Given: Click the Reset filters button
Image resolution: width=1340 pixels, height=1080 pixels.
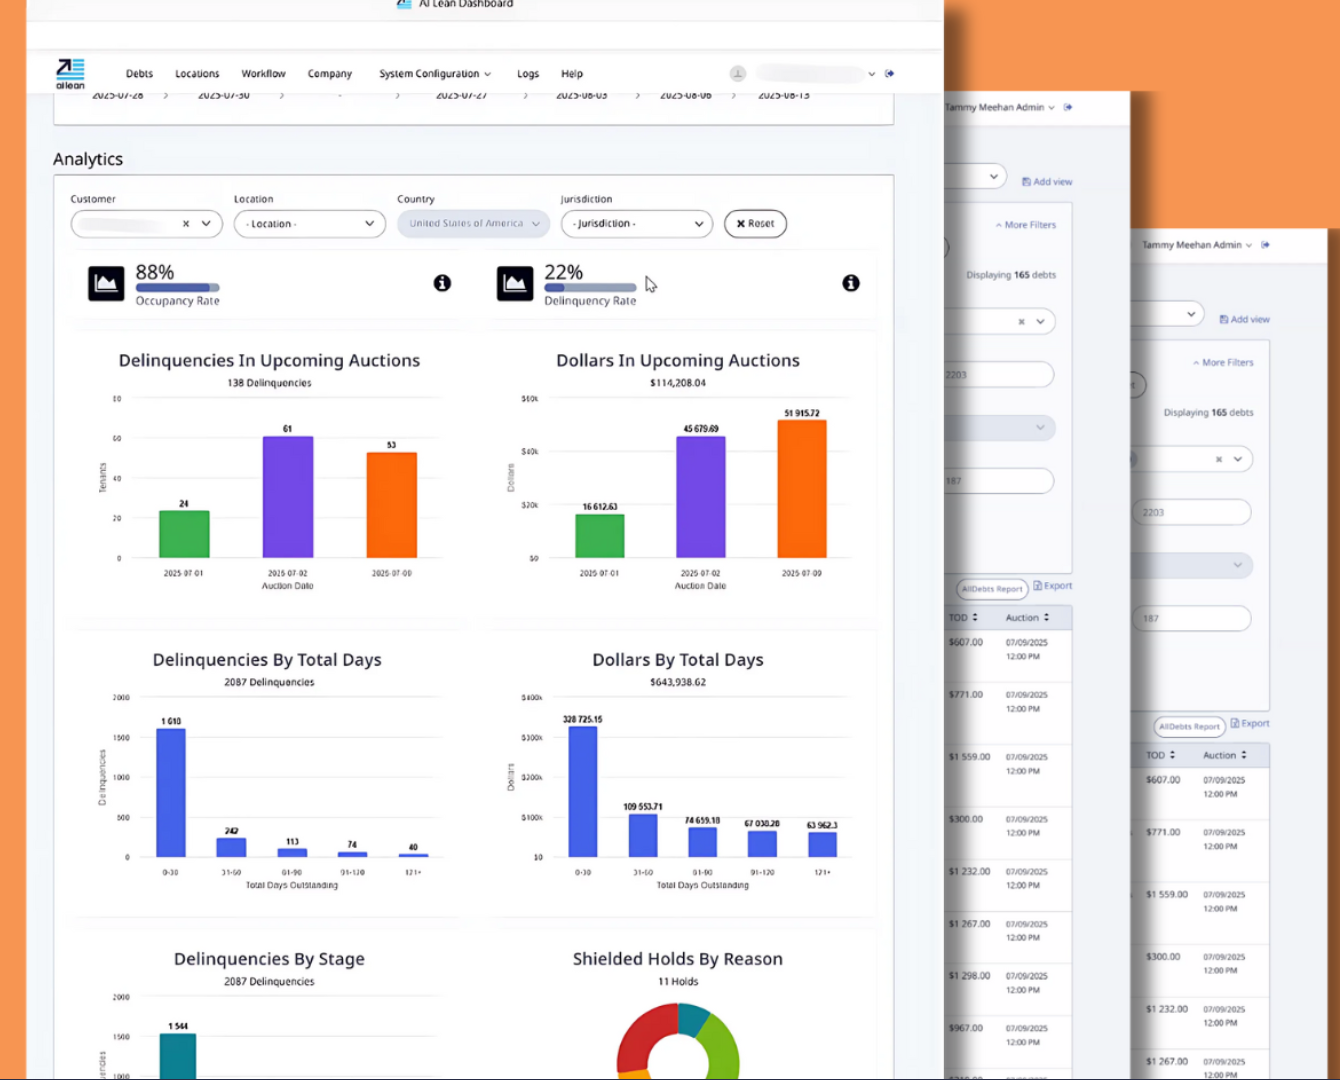Looking at the screenshot, I should [x=755, y=224].
